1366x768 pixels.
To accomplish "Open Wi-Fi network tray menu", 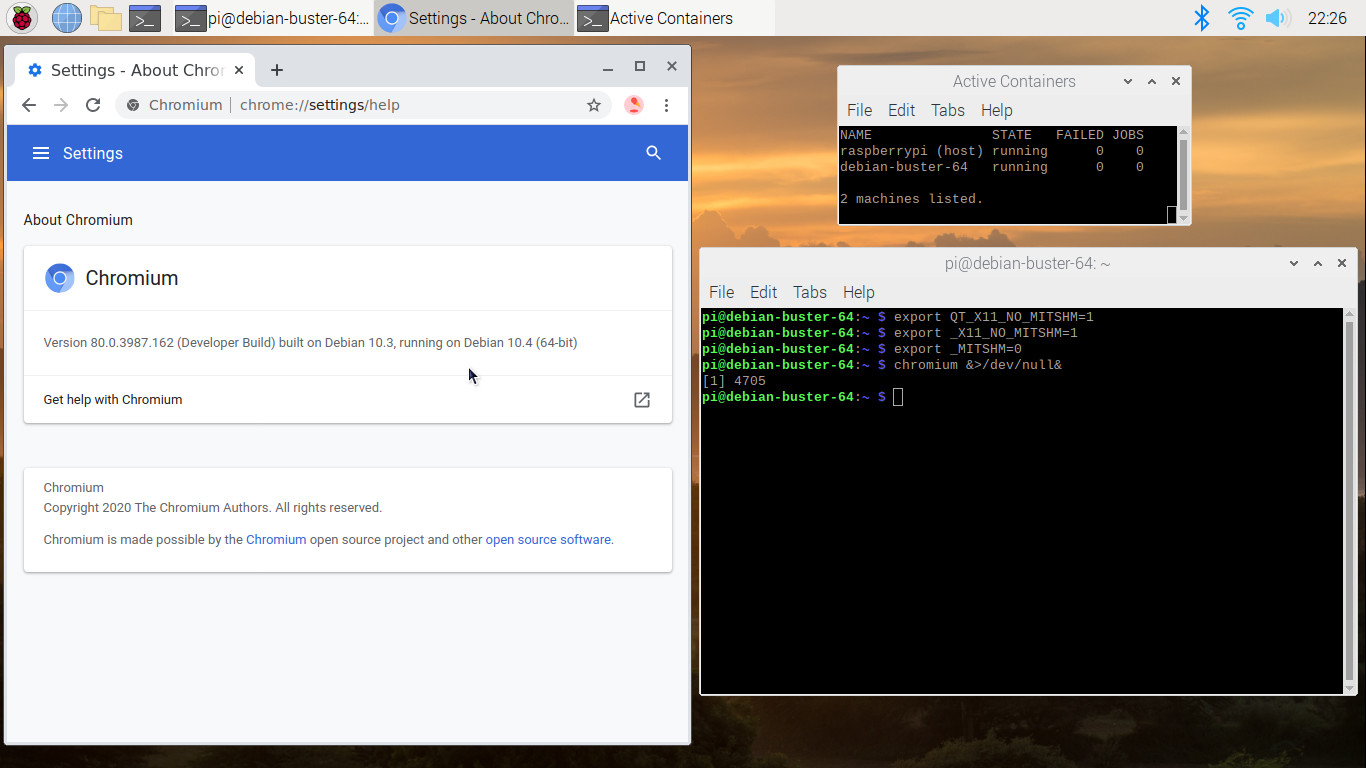I will pyautogui.click(x=1240, y=18).
